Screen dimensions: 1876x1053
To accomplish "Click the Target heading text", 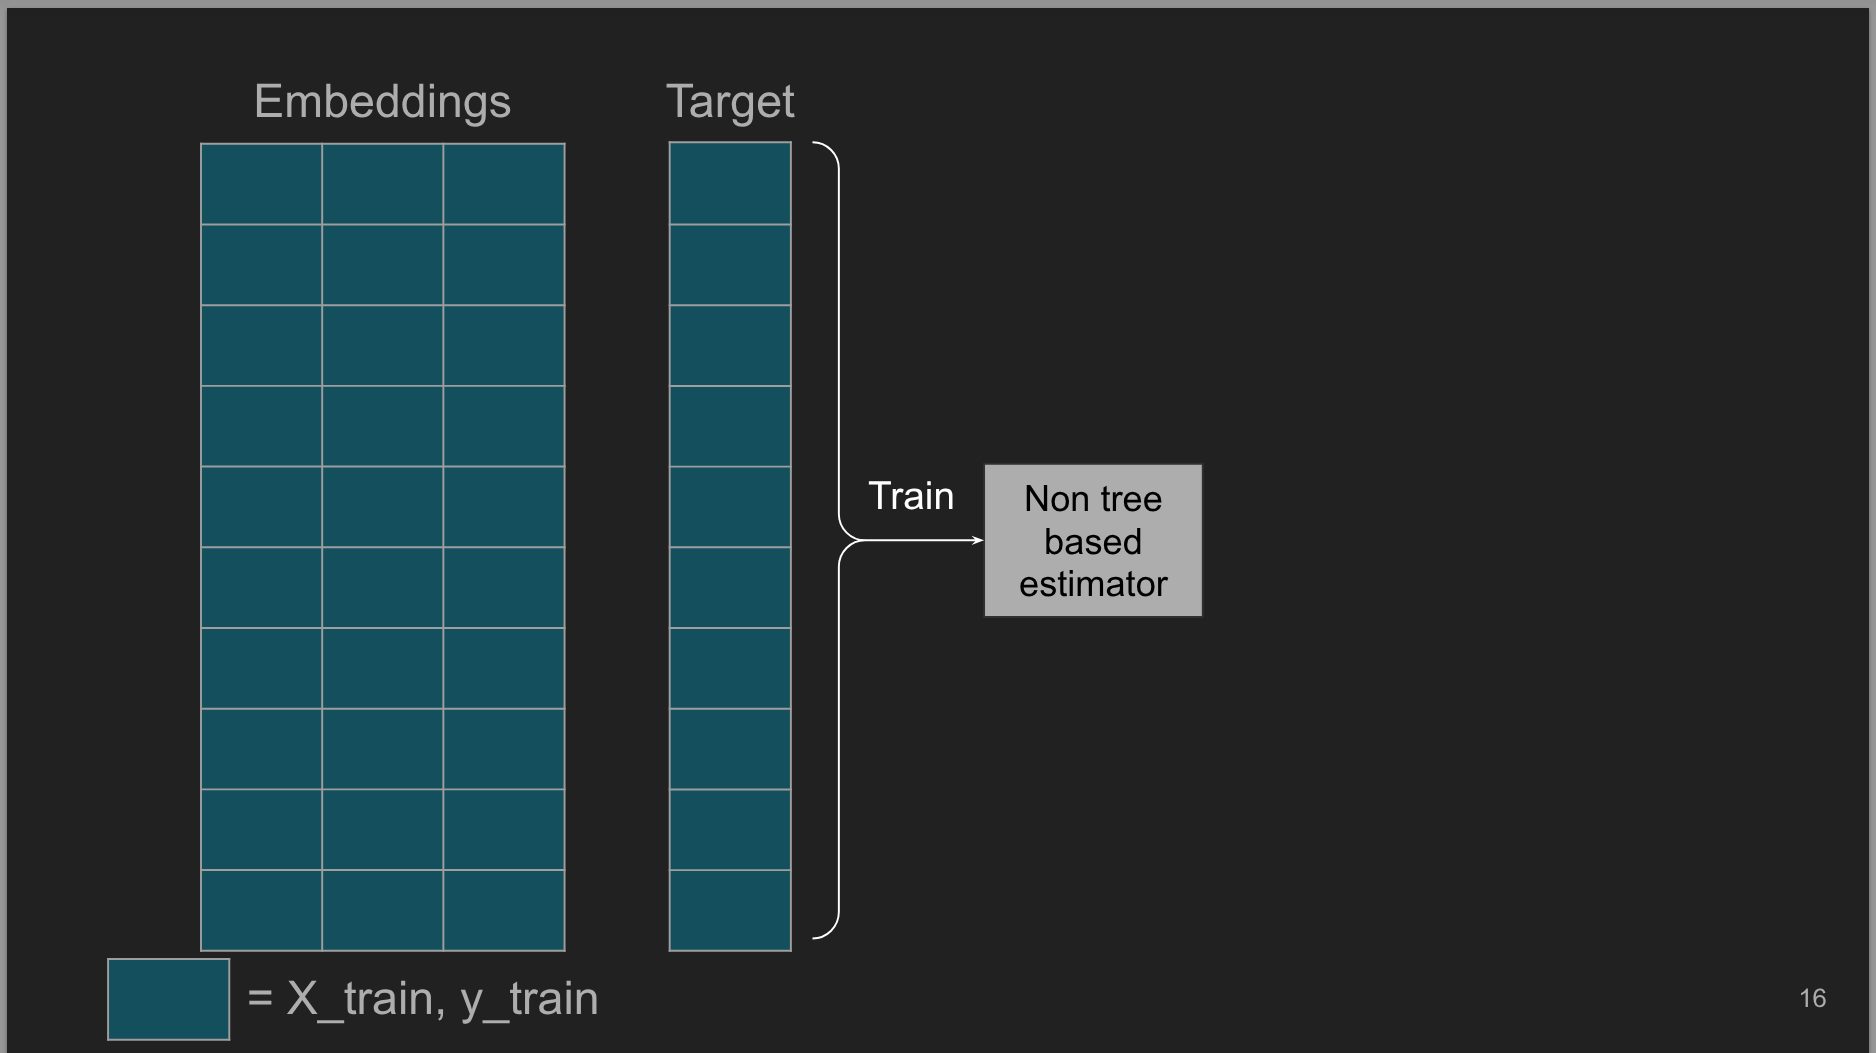I will pos(730,102).
